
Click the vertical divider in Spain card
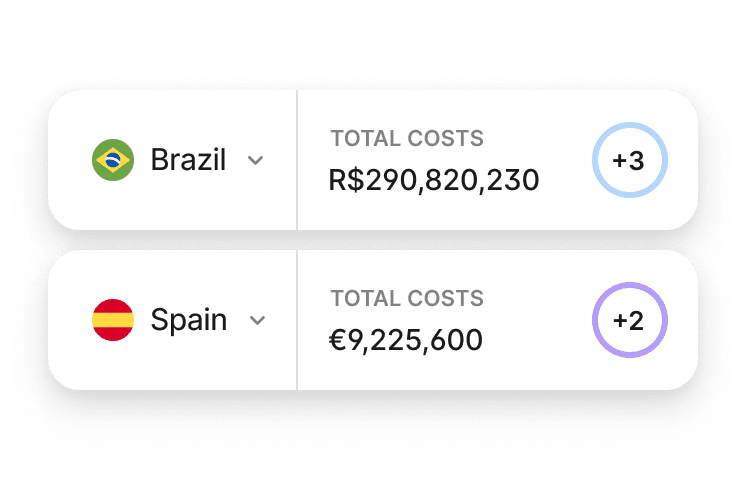pos(297,320)
